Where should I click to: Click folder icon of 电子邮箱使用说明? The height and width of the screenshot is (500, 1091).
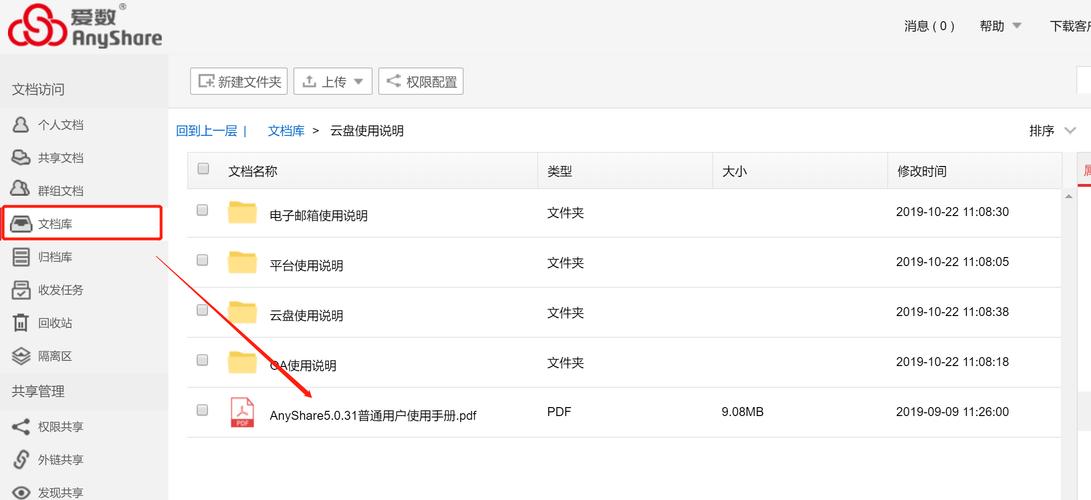pos(242,212)
